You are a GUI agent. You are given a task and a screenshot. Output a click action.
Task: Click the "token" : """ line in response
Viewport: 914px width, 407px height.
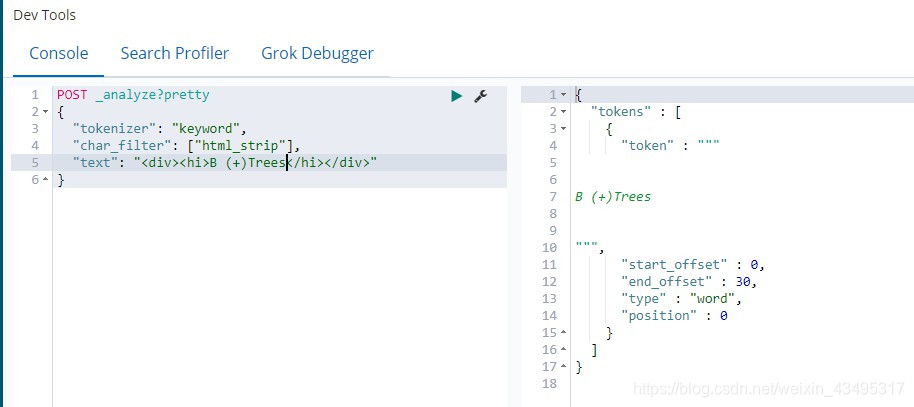tap(670, 146)
